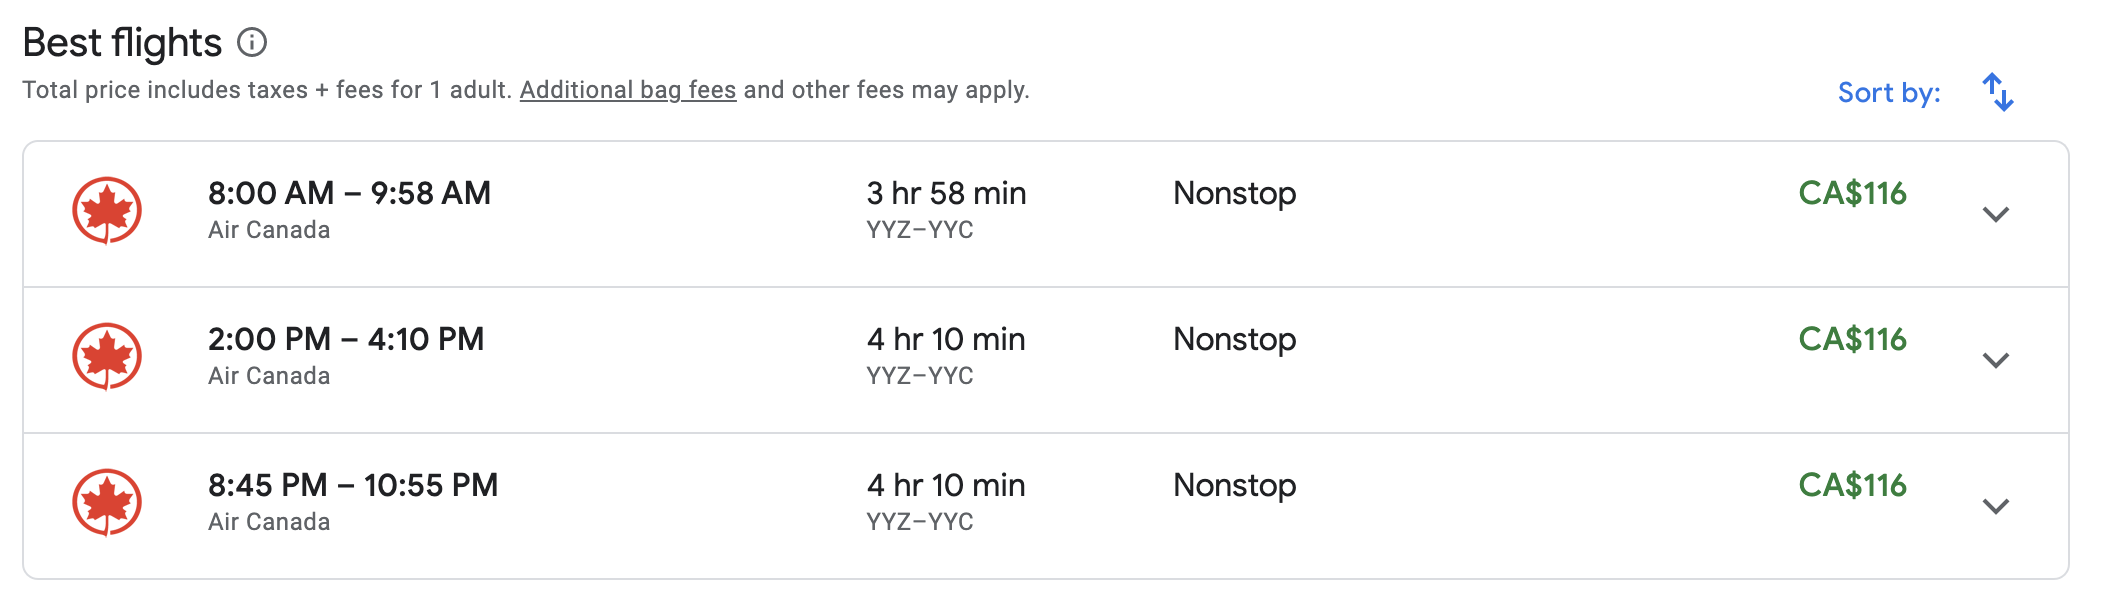The width and height of the screenshot is (2102, 604).
Task: Expand the 8:45 PM flight details
Action: [x=1995, y=506]
